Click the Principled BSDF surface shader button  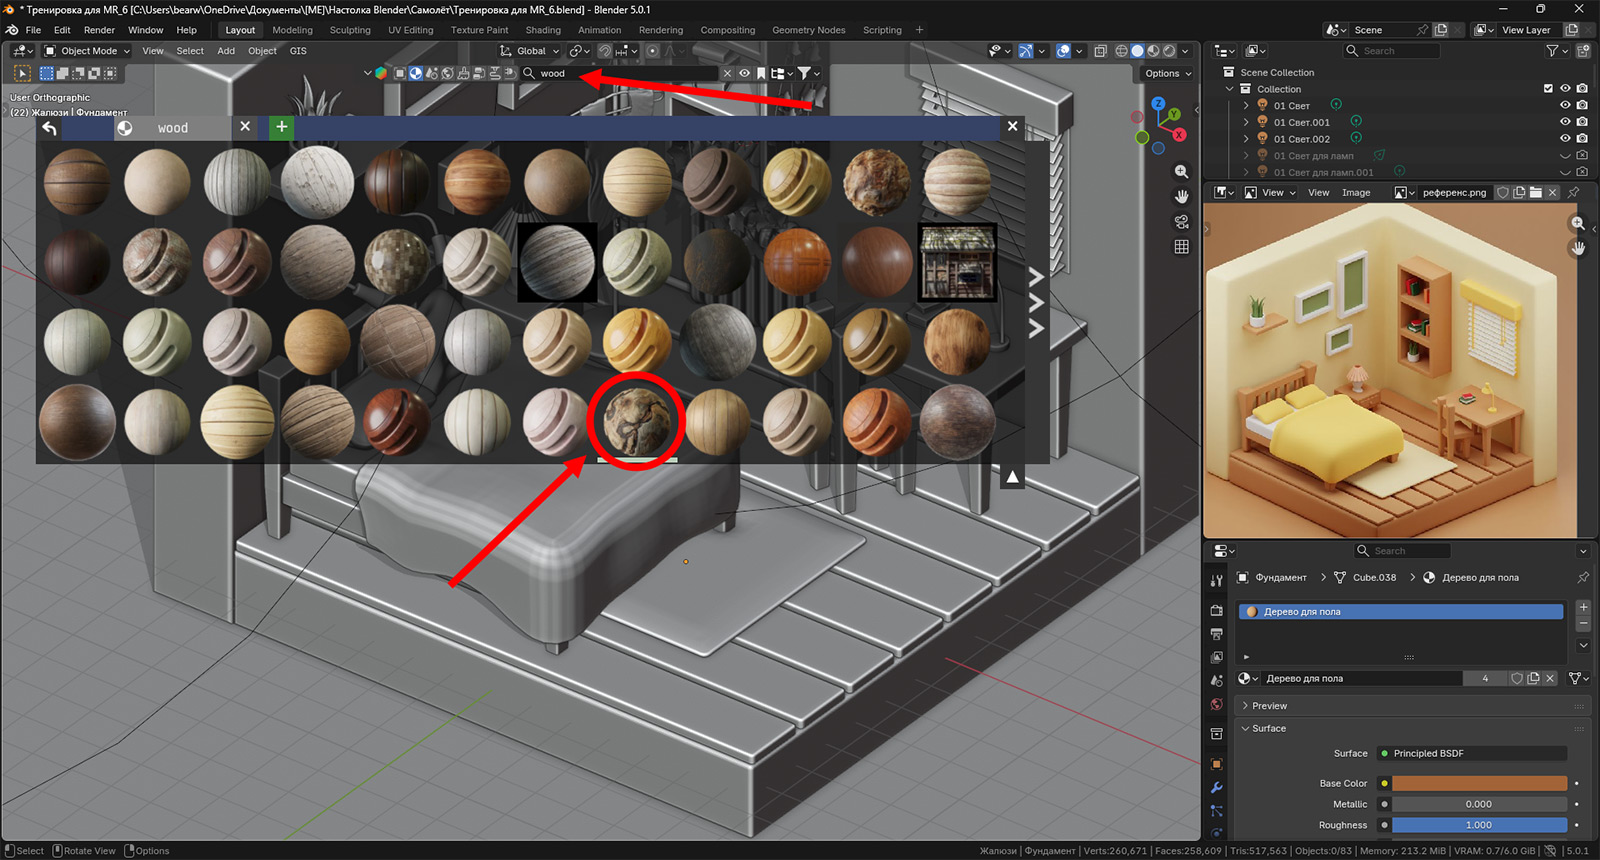tap(1473, 754)
